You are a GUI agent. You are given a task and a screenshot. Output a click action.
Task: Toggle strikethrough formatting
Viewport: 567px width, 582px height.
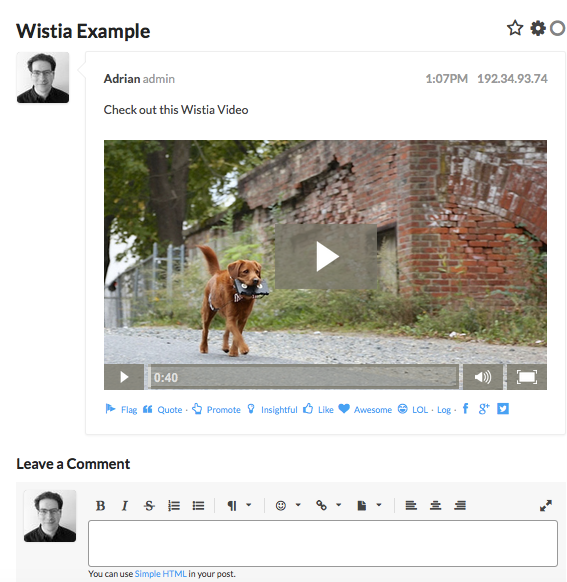pos(149,506)
